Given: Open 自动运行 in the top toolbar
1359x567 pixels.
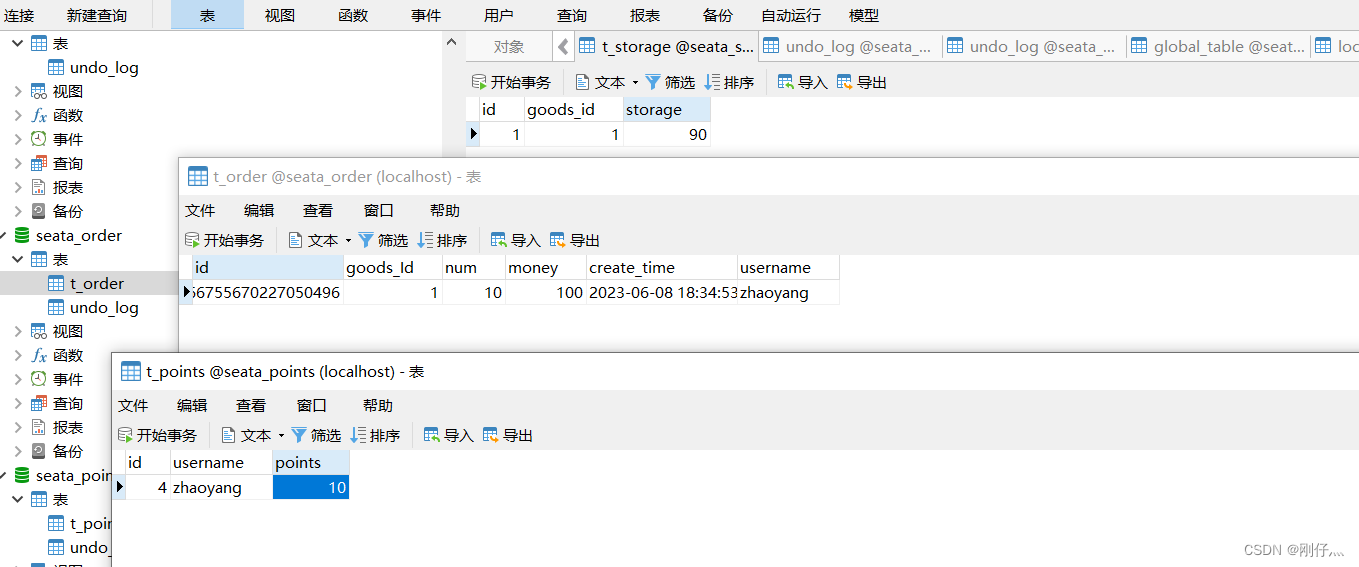Looking at the screenshot, I should [x=791, y=15].
